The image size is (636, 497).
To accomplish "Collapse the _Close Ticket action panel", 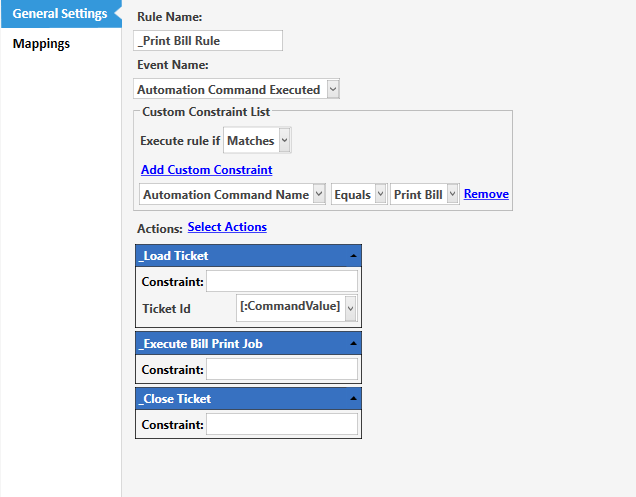I will 353,398.
